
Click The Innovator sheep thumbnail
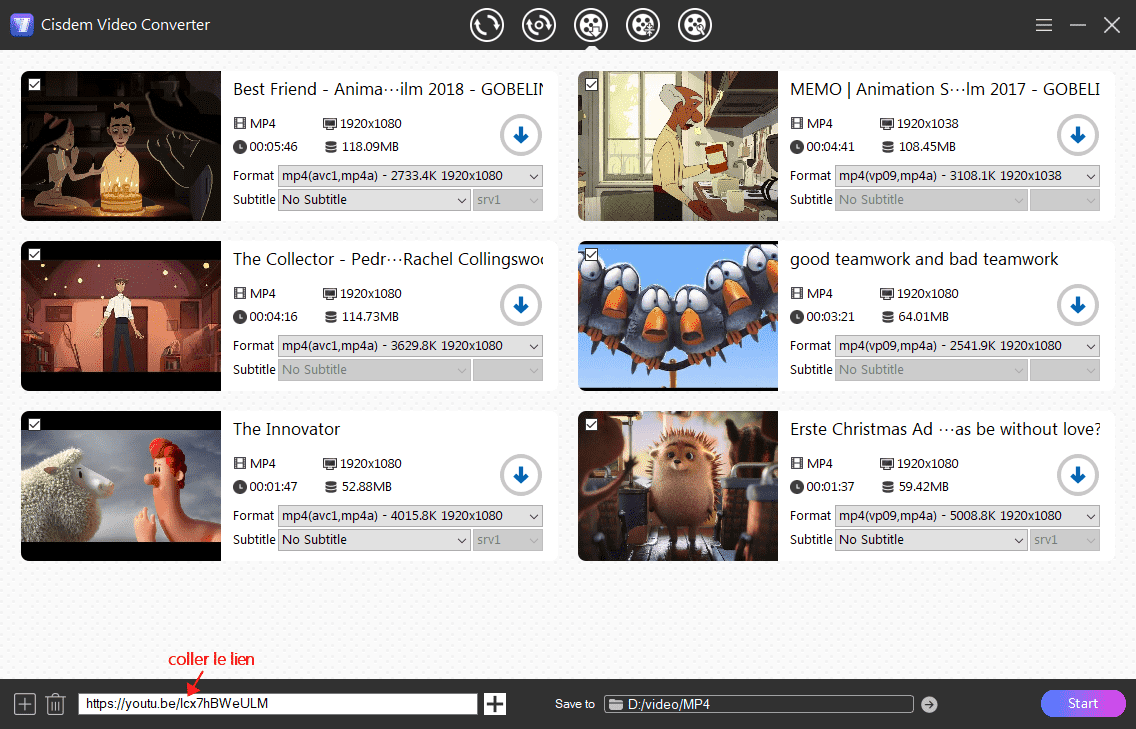click(121, 486)
